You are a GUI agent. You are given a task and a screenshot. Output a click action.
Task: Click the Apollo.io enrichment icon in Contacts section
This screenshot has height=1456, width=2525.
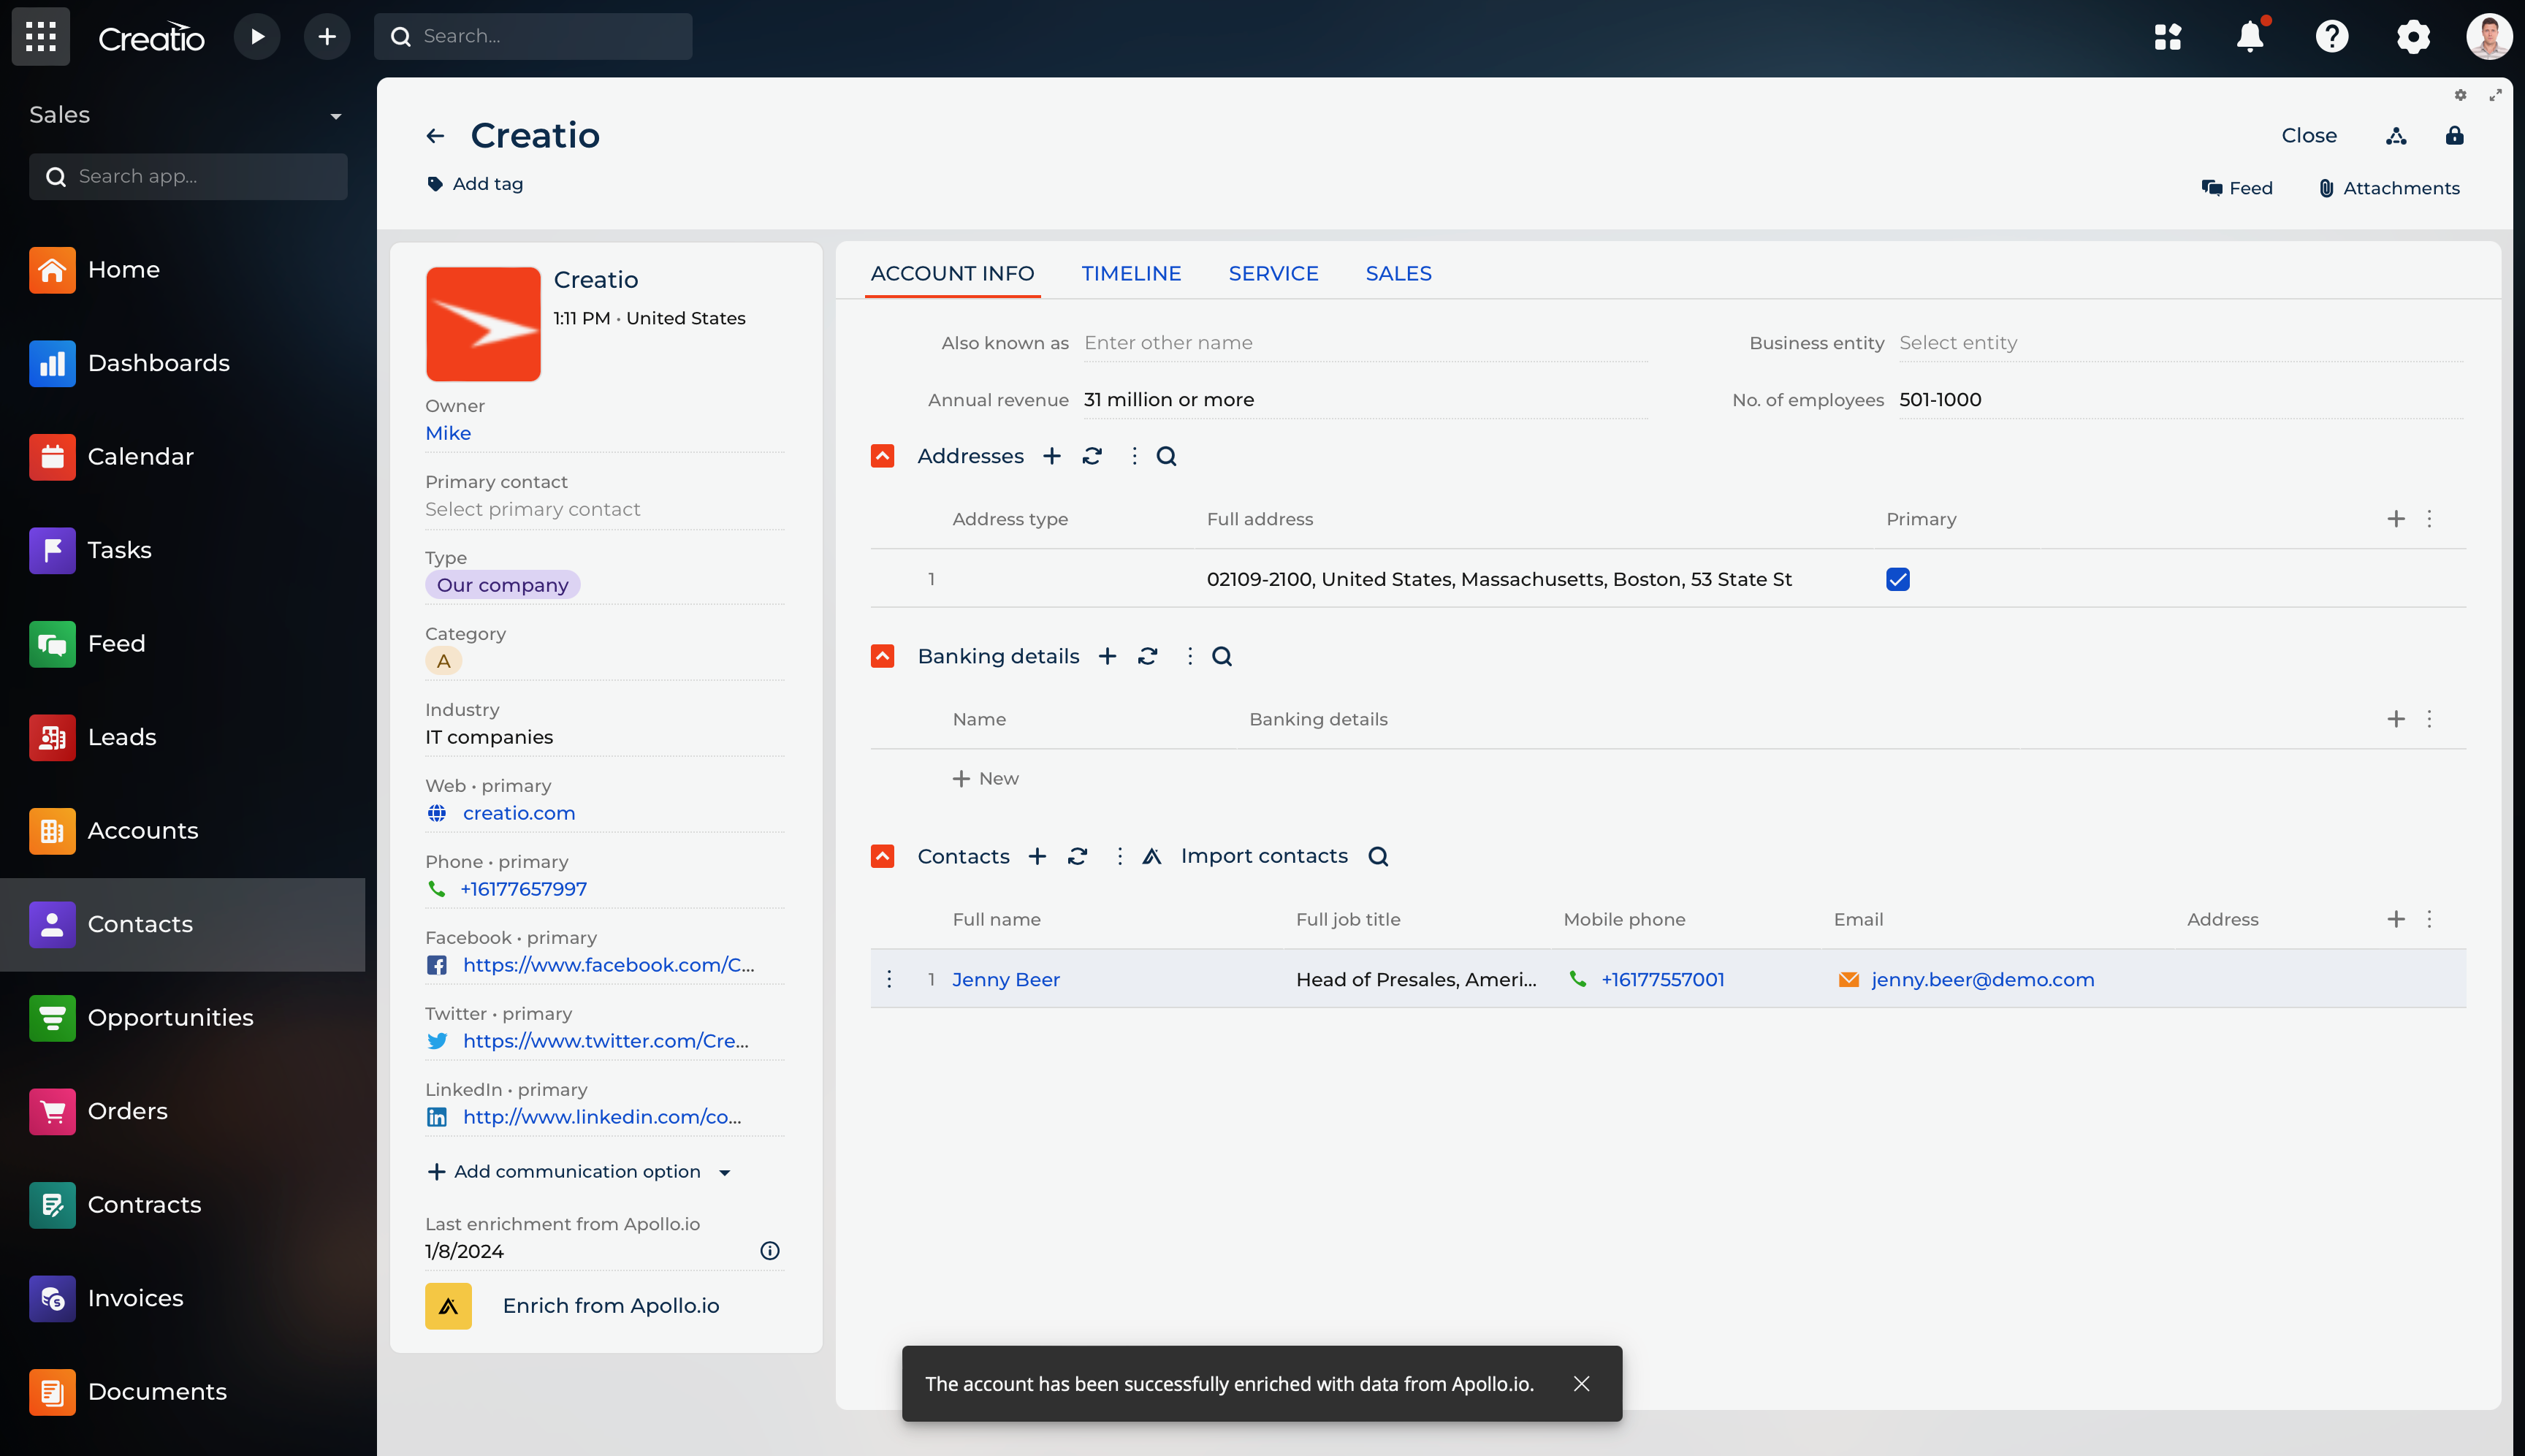pyautogui.click(x=1152, y=856)
